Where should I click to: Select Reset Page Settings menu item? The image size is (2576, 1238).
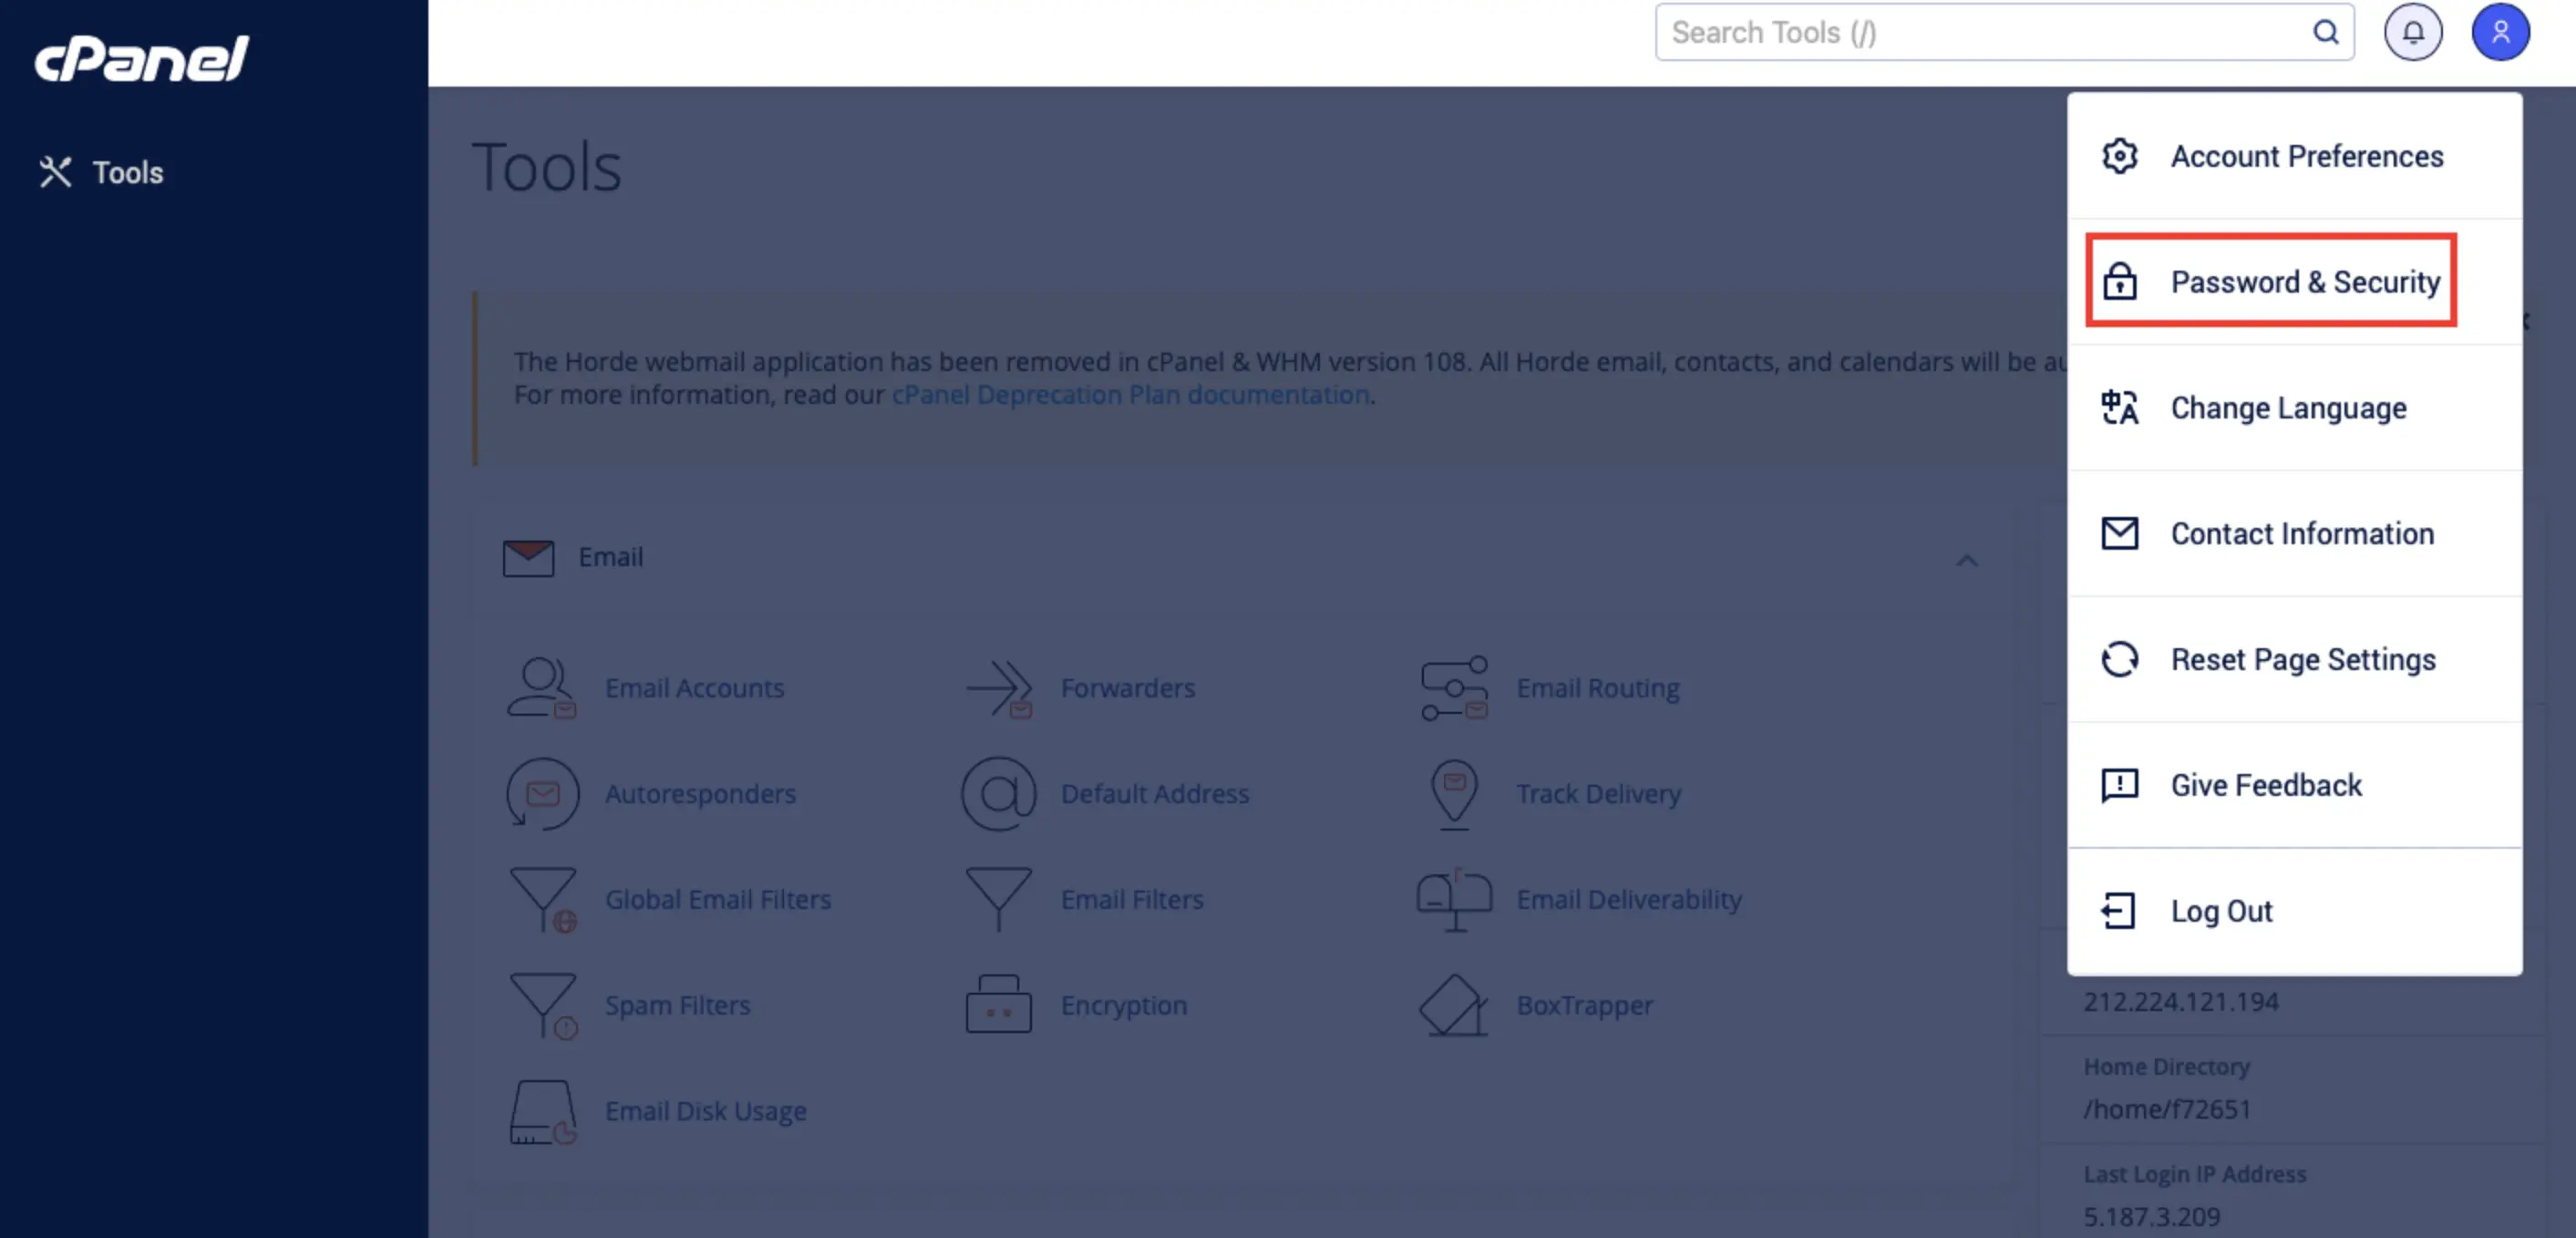2294,660
